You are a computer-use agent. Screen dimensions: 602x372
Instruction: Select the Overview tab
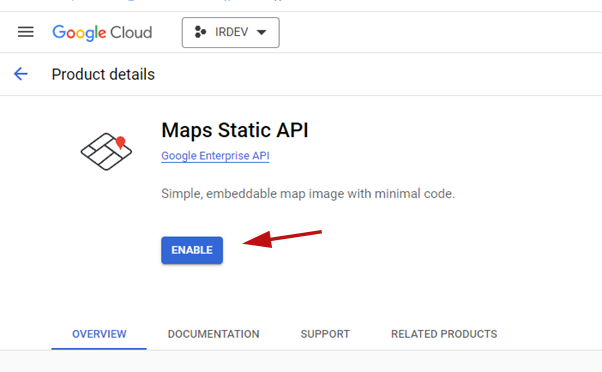click(x=99, y=334)
